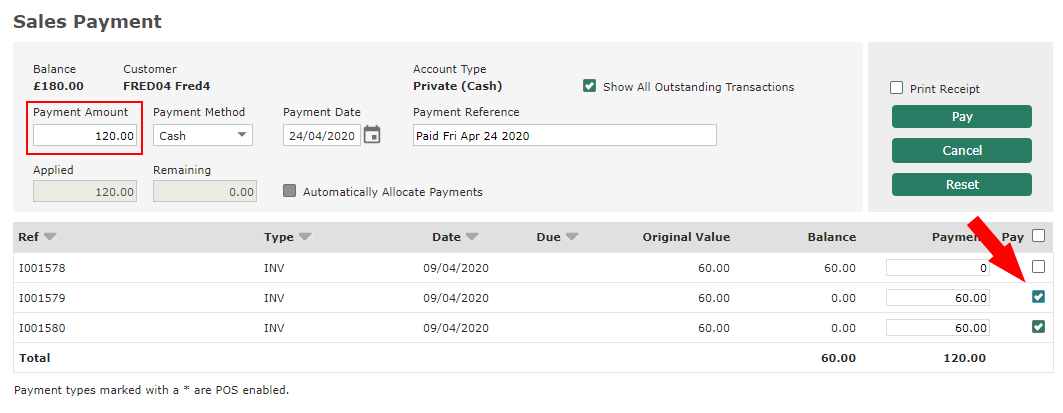Screen dimensions: 1063x413
Task: Toggle Automatically Allocate Payments checkbox
Action: (x=290, y=191)
